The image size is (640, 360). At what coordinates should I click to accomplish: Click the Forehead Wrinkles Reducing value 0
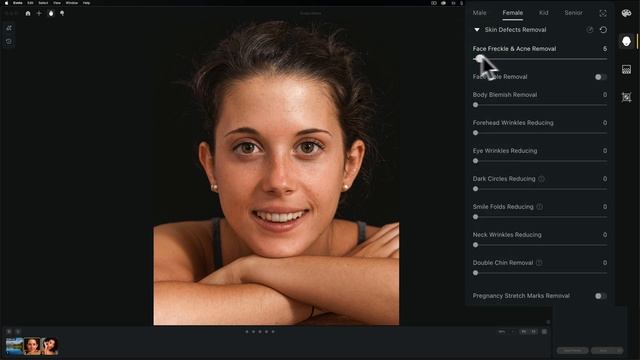[605, 123]
